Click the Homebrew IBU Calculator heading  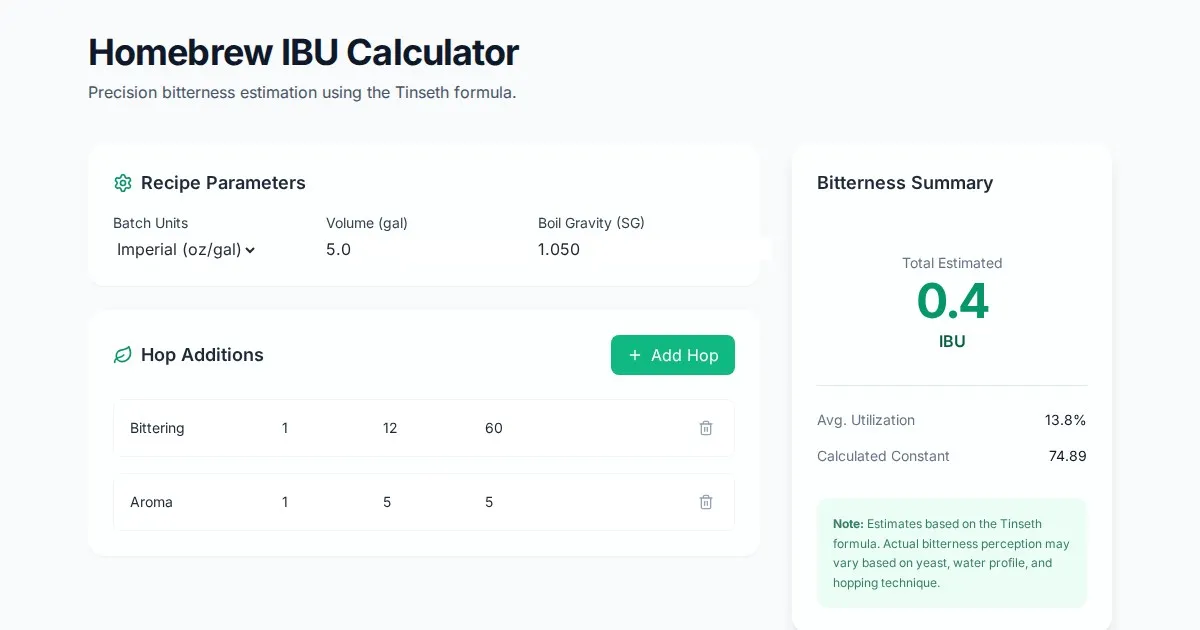[x=304, y=52]
